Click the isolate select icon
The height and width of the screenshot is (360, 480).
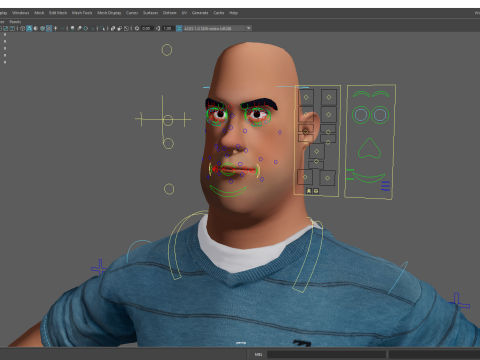click(102, 28)
